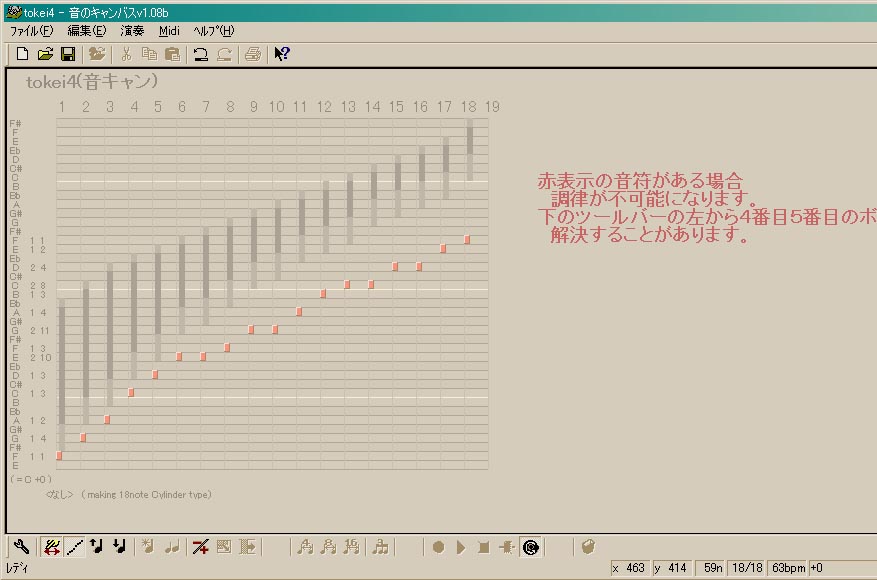Screen dimensions: 877x580
Task: Toggle the spiral loop playback button
Action: tap(531, 546)
